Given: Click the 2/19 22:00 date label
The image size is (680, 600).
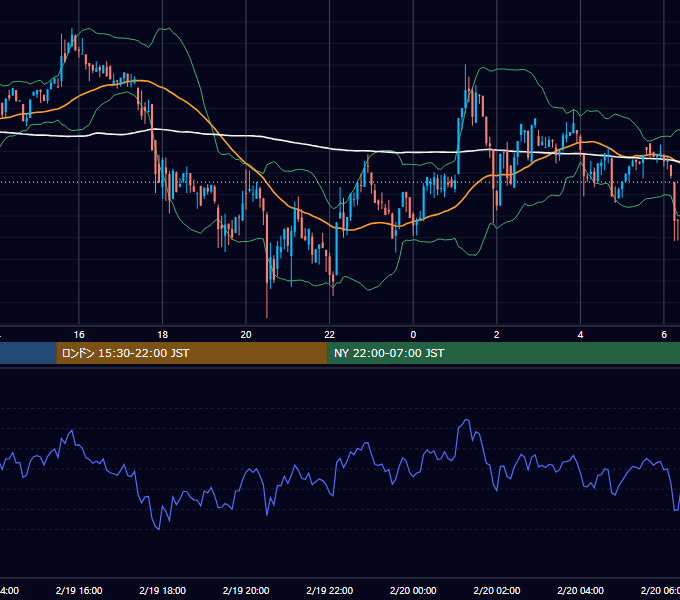Looking at the screenshot, I should 330,590.
